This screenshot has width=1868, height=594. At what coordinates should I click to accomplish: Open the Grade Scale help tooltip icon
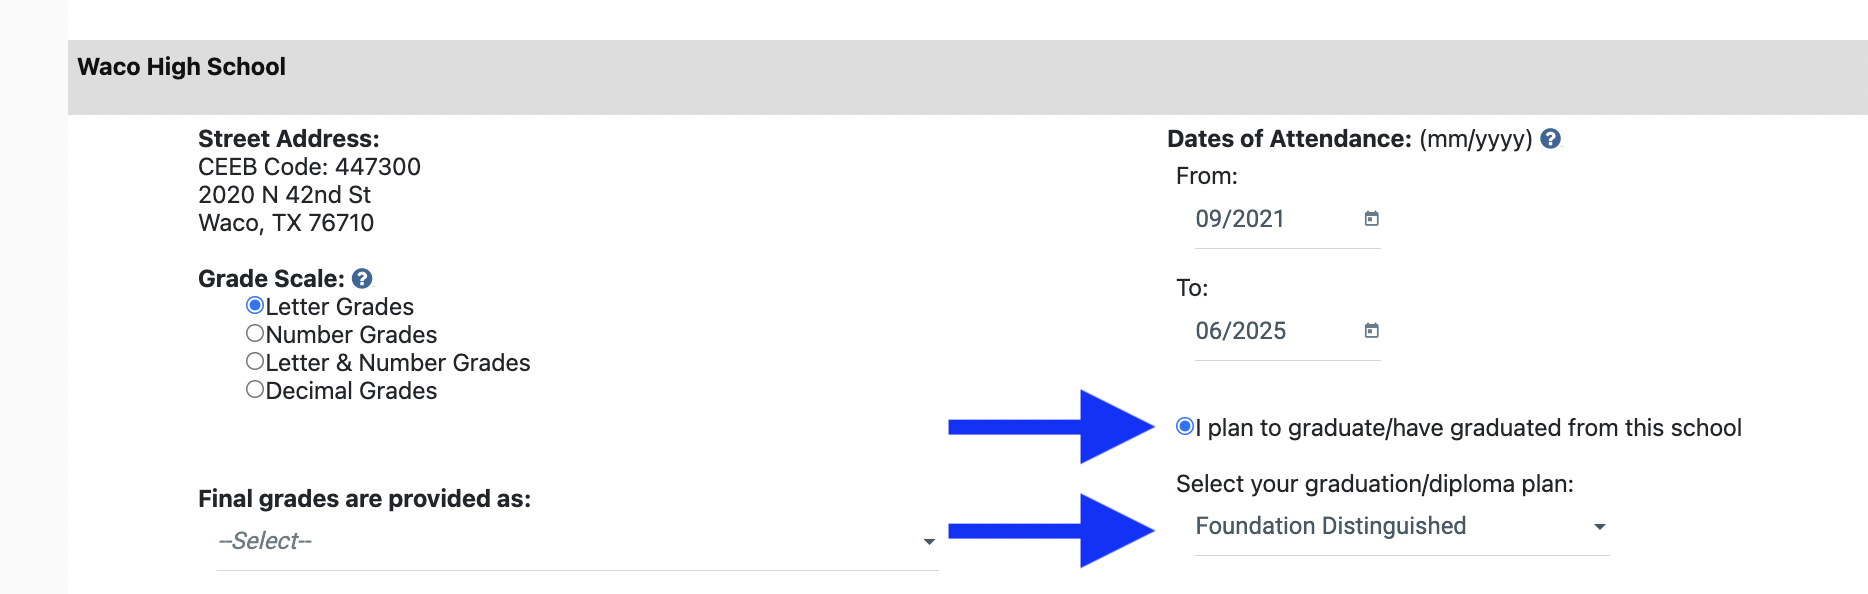pyautogui.click(x=362, y=279)
